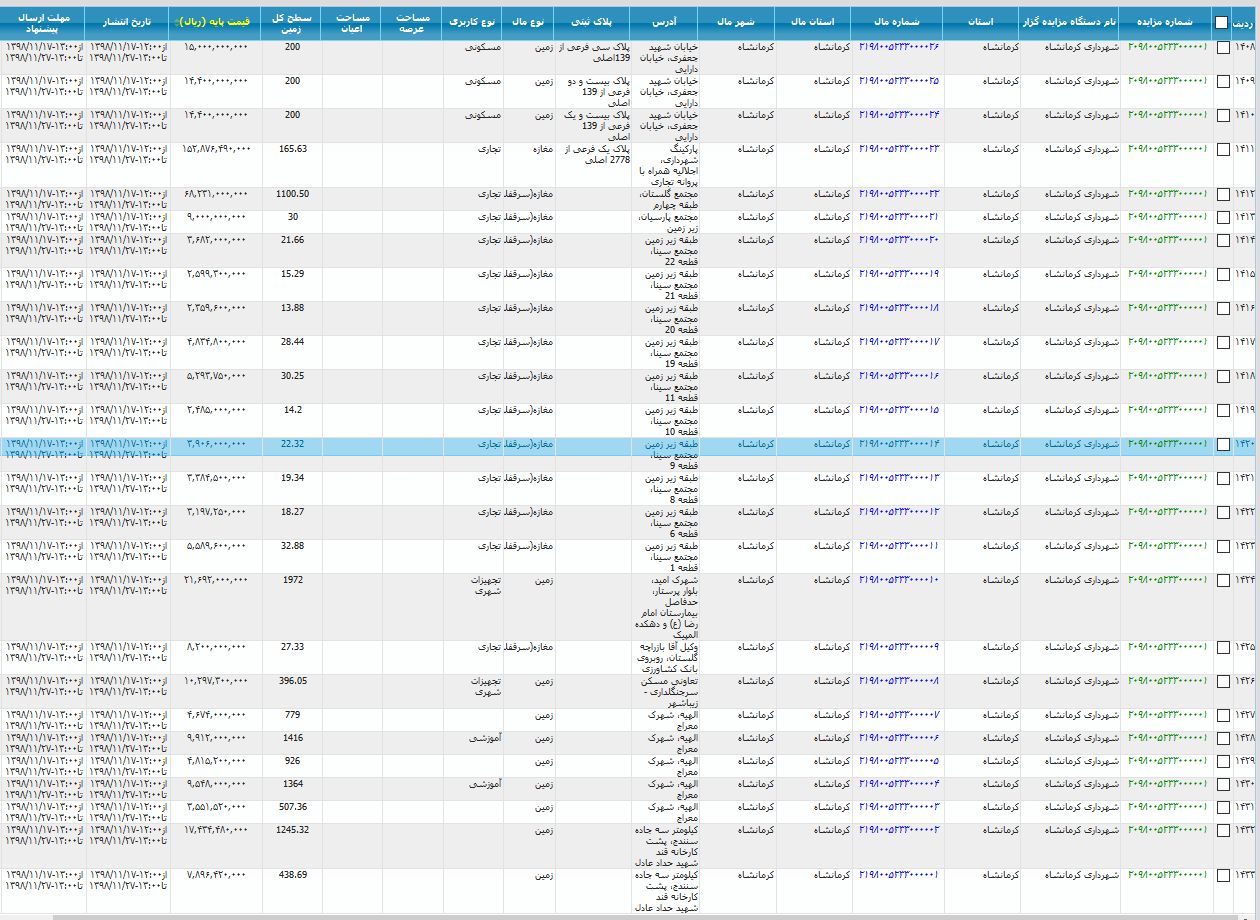Select the checkbox for row ۱۴۱۱
The width and height of the screenshot is (1260, 920).
(x=1222, y=154)
